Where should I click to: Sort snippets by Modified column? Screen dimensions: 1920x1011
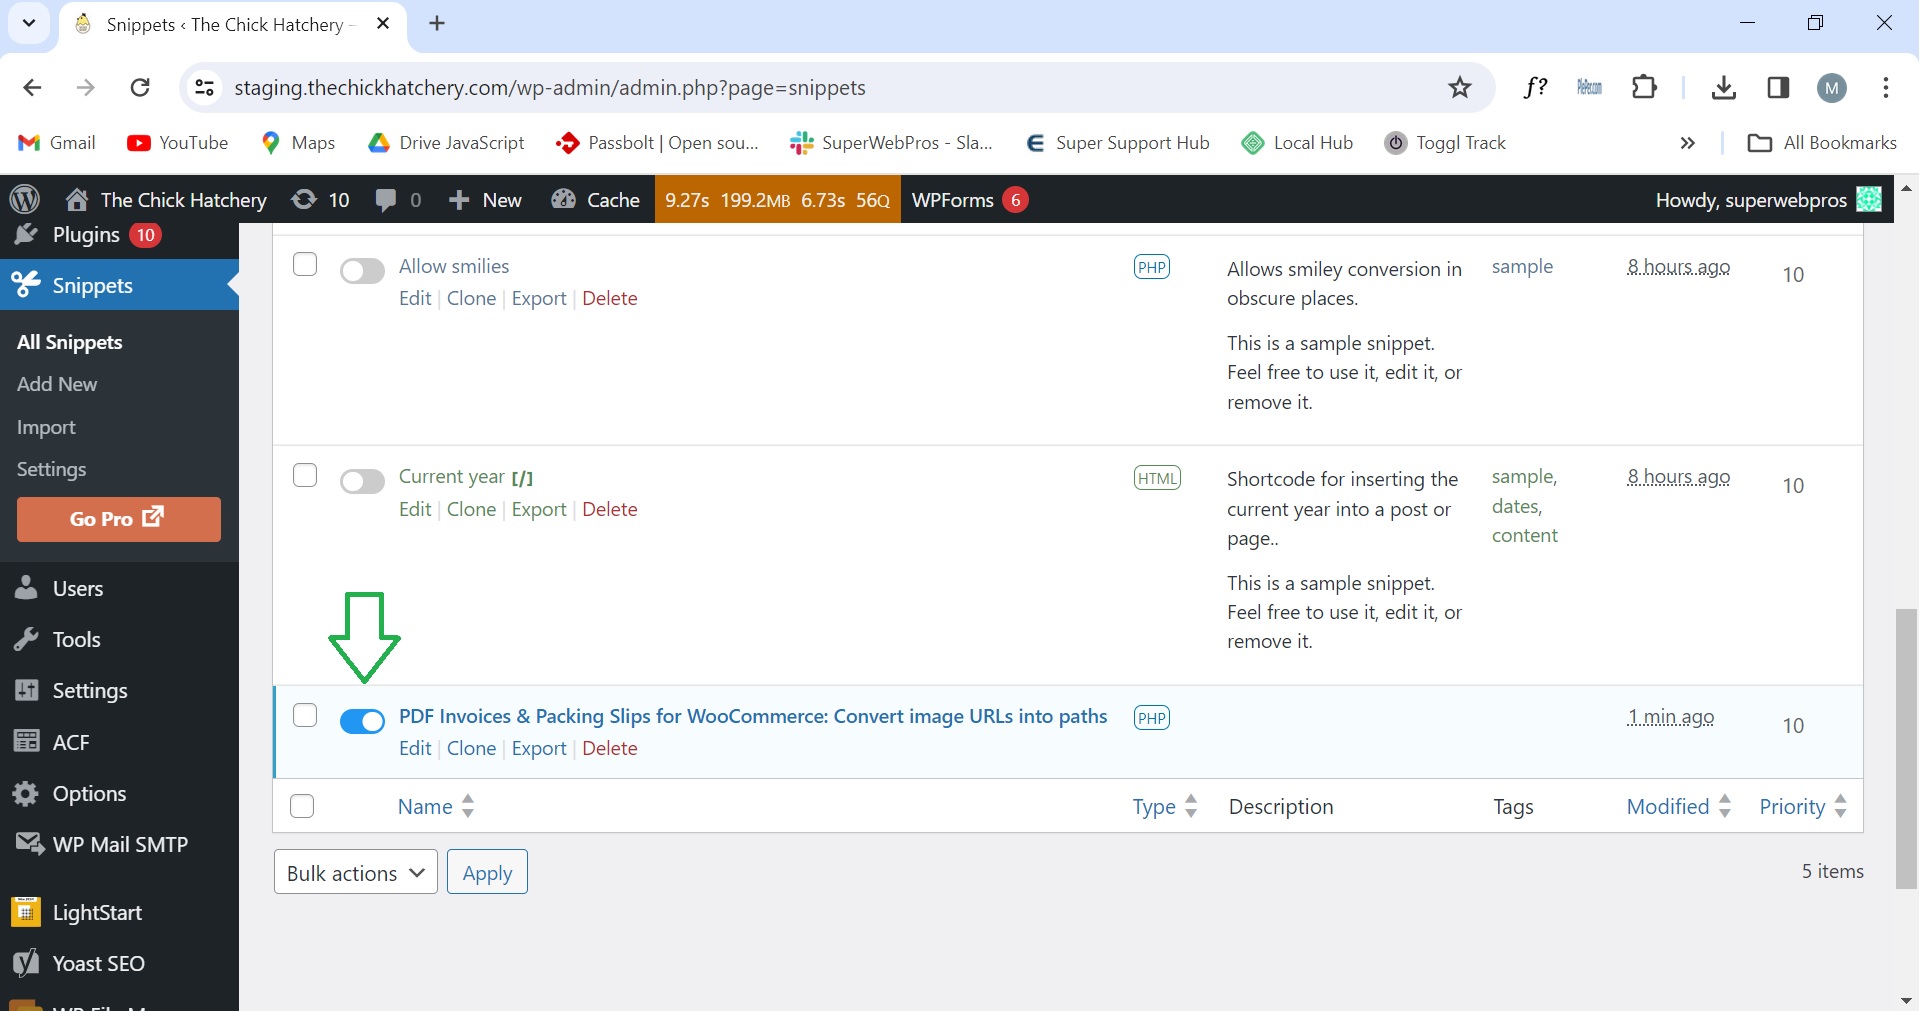click(1679, 806)
